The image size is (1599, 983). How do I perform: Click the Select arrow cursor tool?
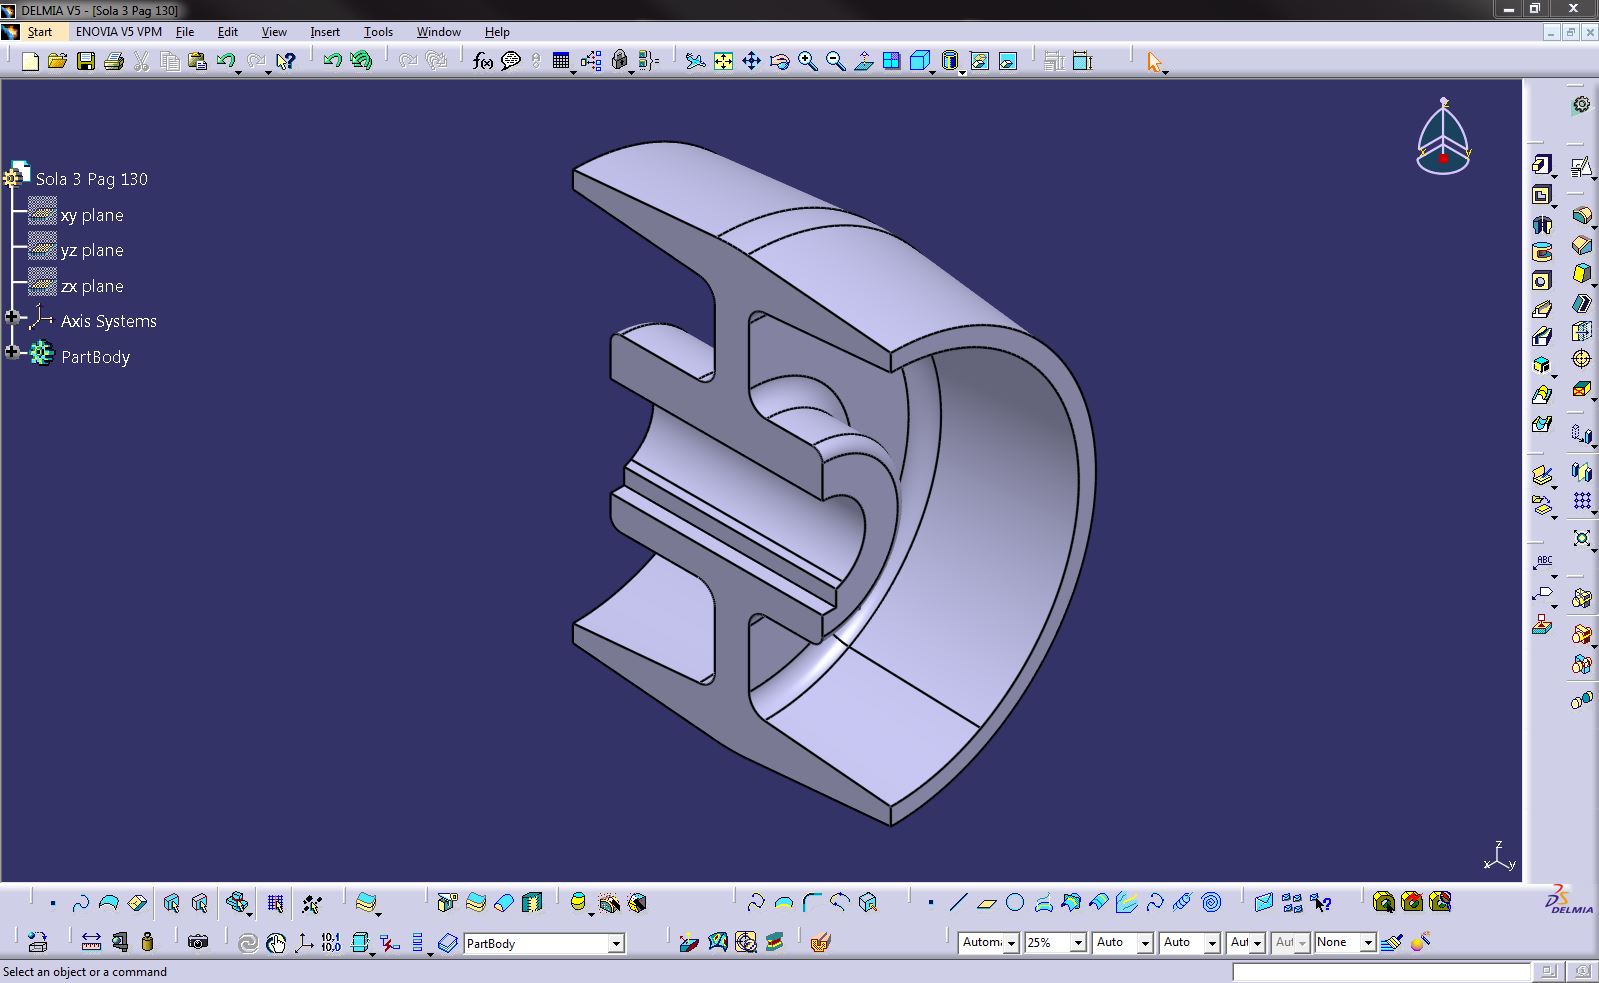[1155, 62]
